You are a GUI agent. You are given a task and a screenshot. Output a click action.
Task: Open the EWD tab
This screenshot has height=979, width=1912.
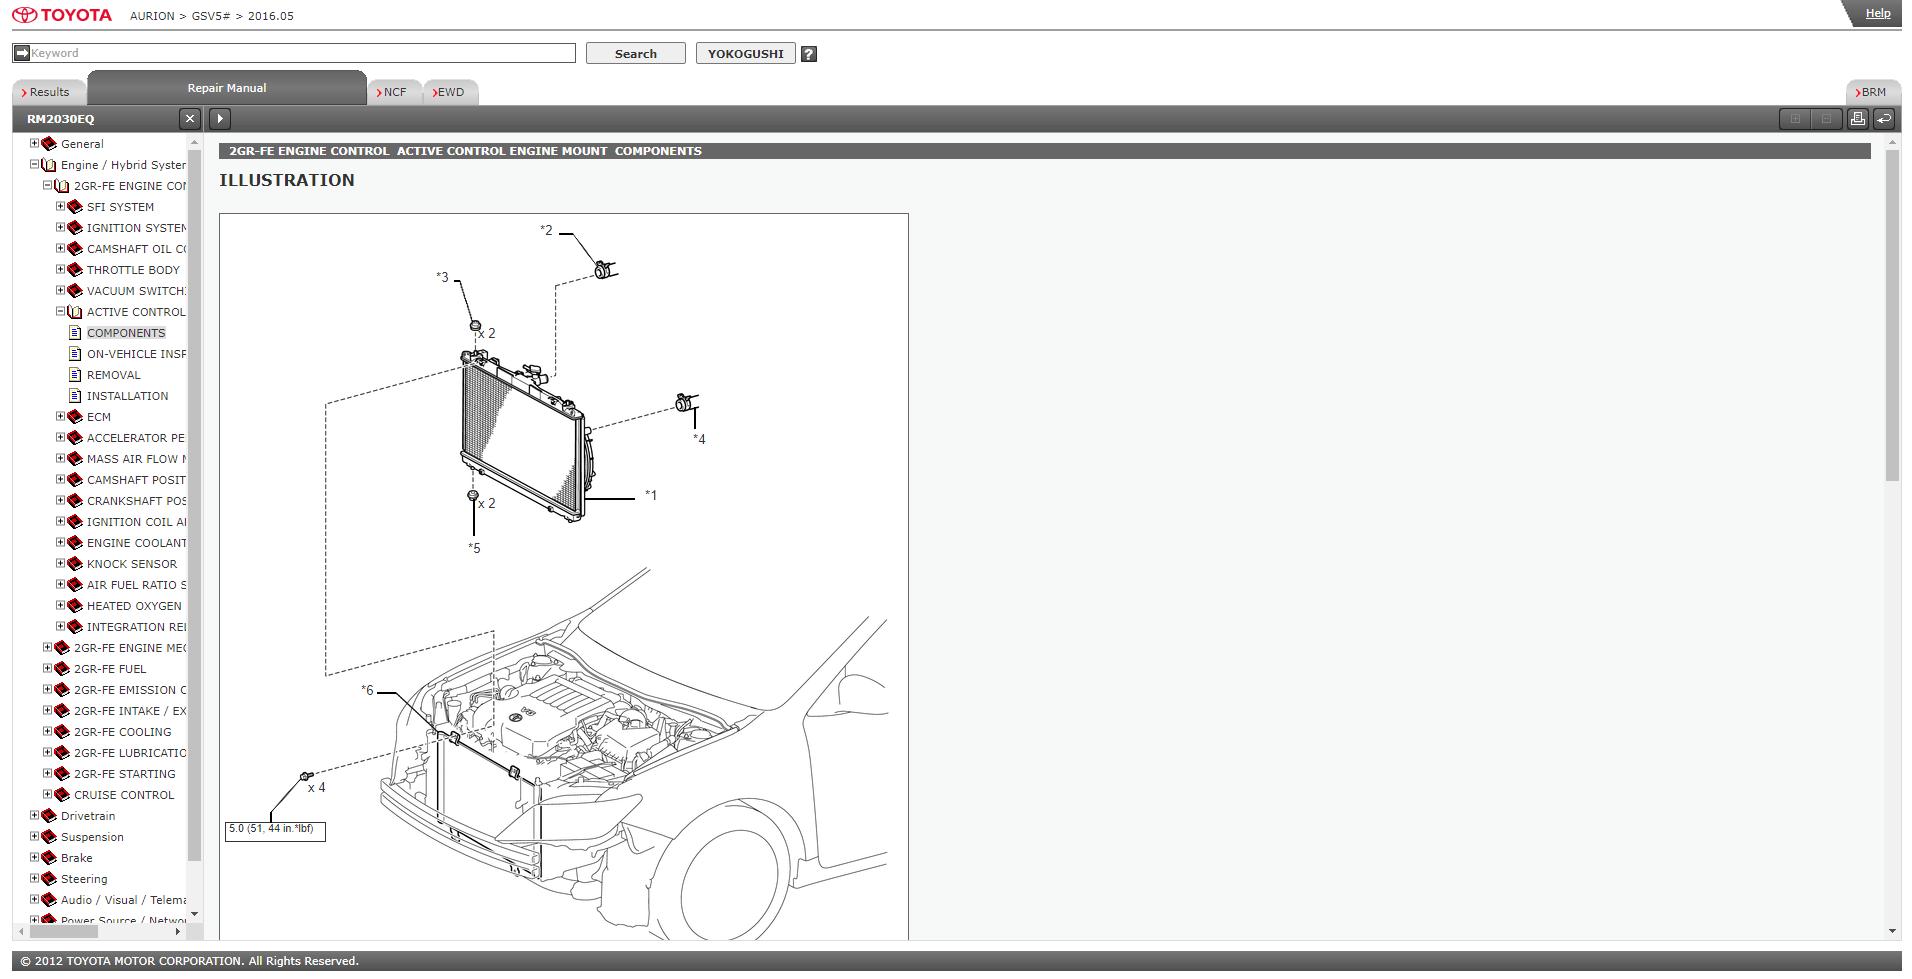tap(450, 92)
